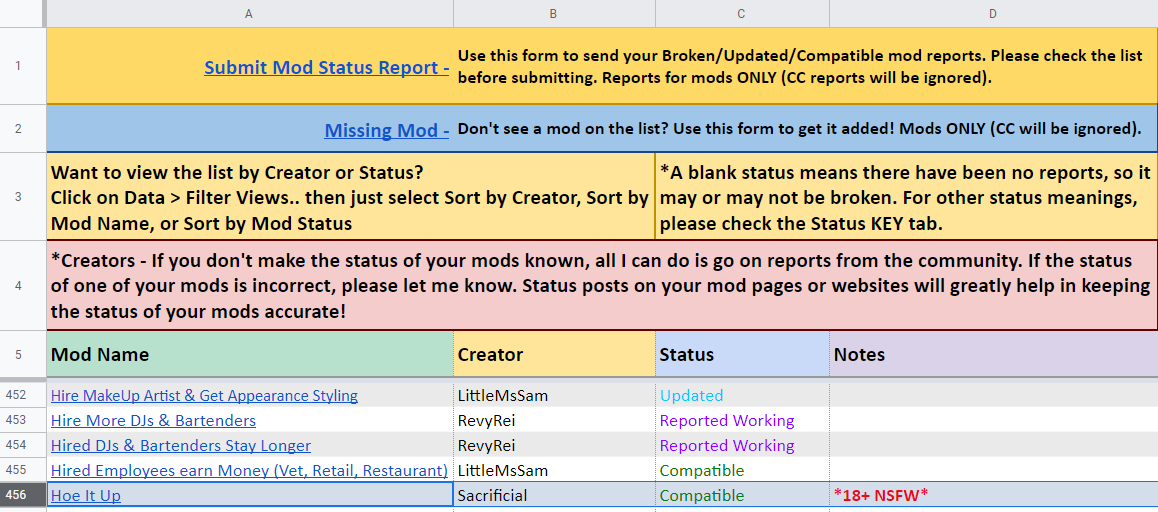Select the RevyRei cell in row 454
Screen dimensions: 1158x512
point(554,446)
